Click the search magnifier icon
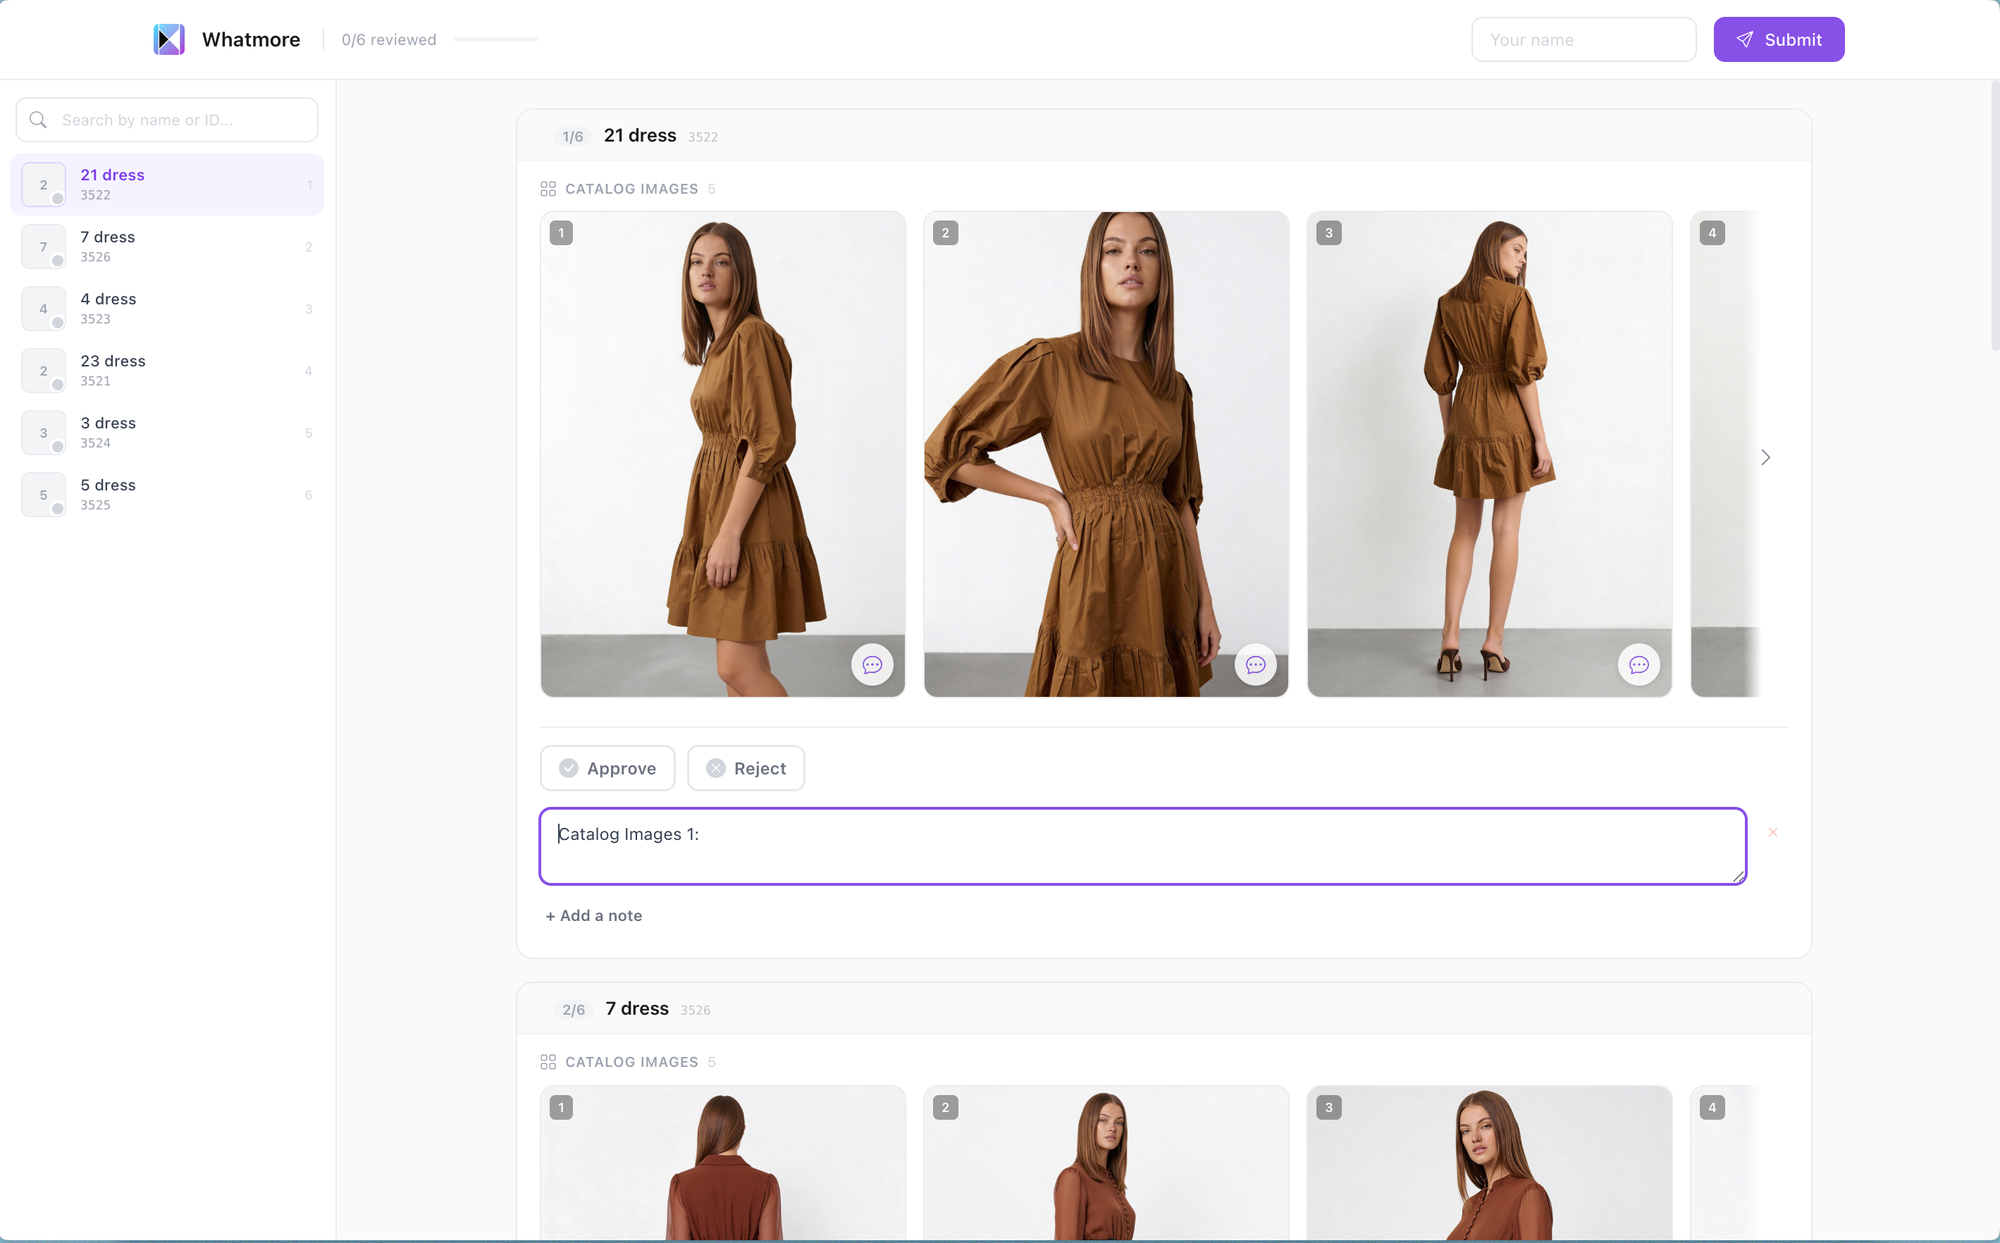2000x1243 pixels. point(39,120)
